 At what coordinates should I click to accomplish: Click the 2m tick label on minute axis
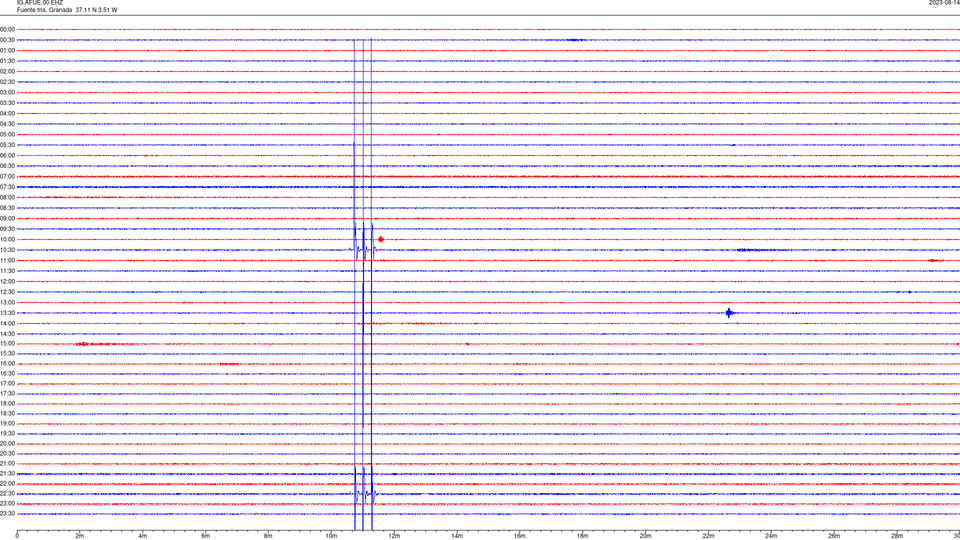(80, 536)
